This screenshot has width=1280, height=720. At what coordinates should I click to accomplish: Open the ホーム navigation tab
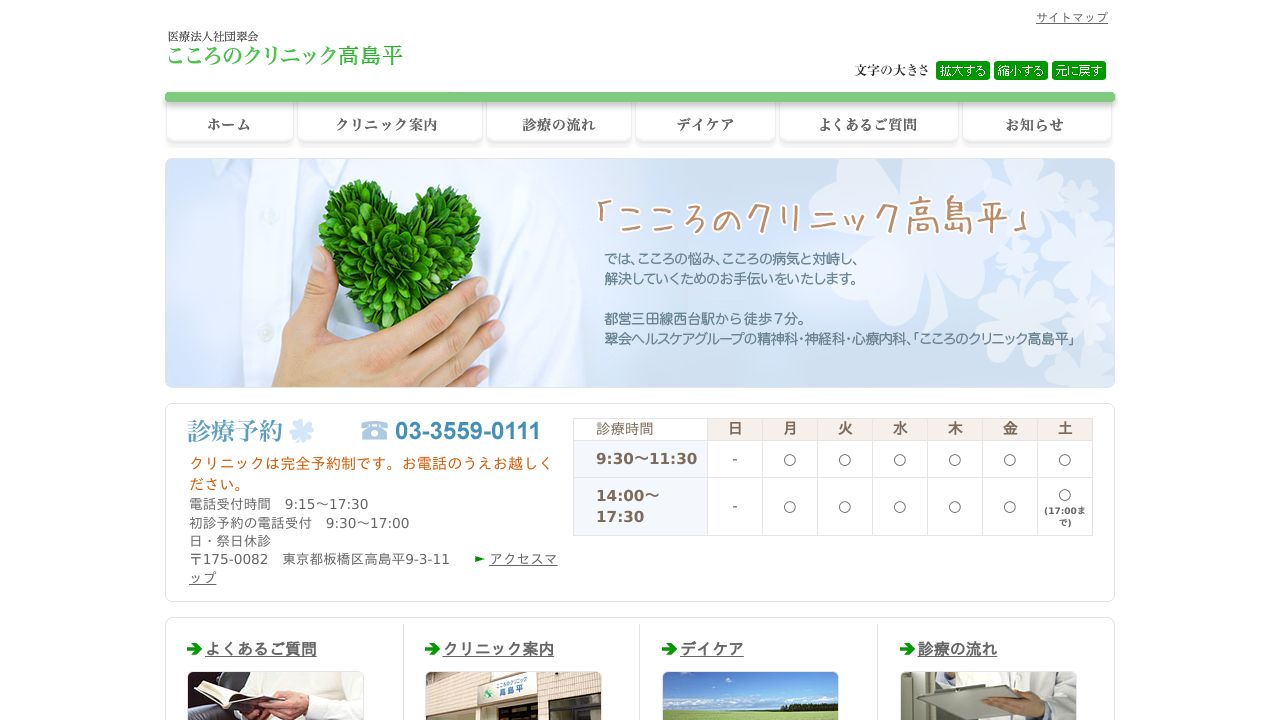click(x=230, y=125)
